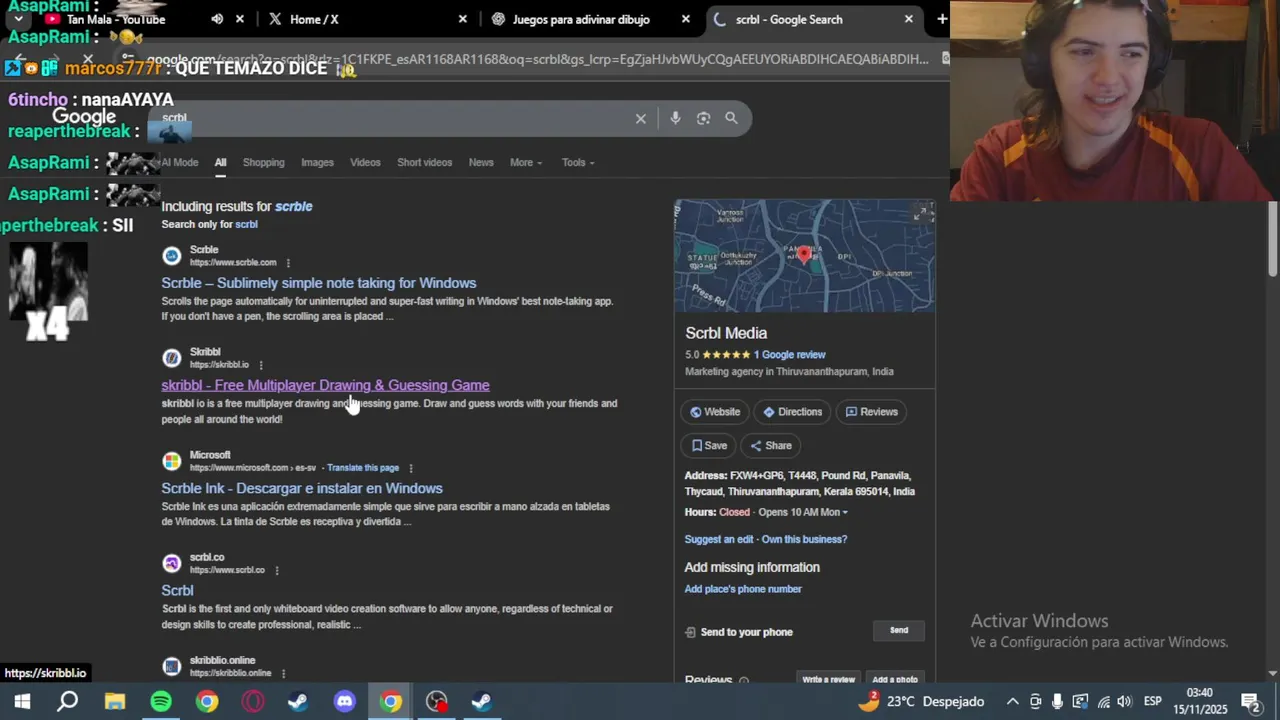Open the Scrbl Media map thumbnail
This screenshot has width=1280, height=720.
click(x=804, y=256)
